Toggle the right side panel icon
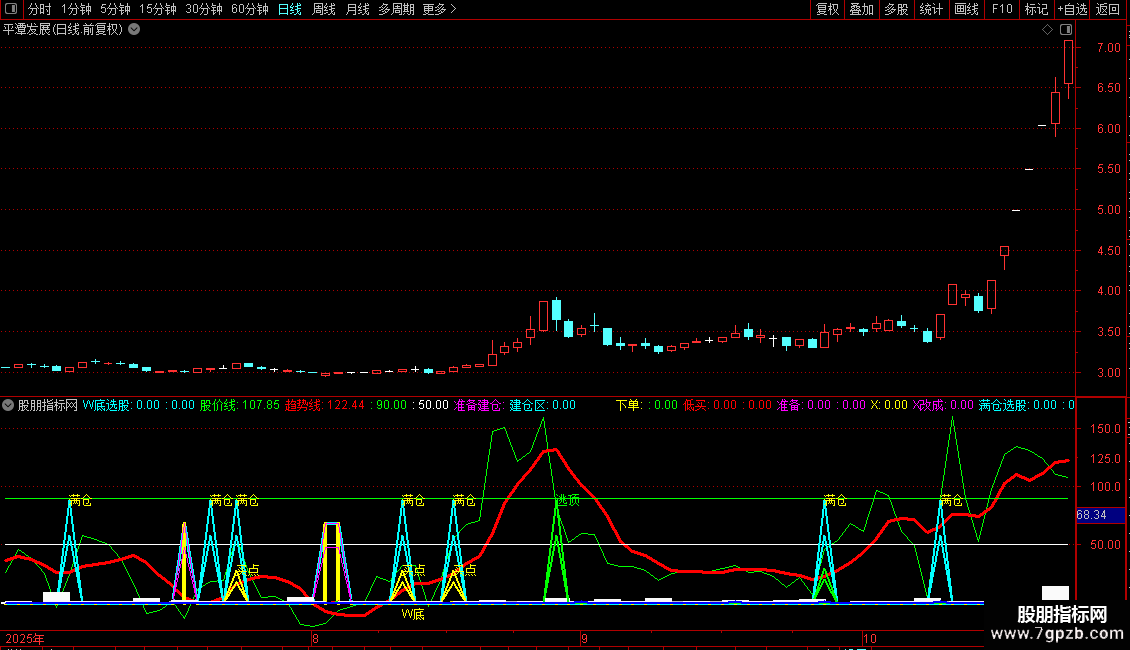This screenshot has width=1130, height=650. tap(1066, 30)
